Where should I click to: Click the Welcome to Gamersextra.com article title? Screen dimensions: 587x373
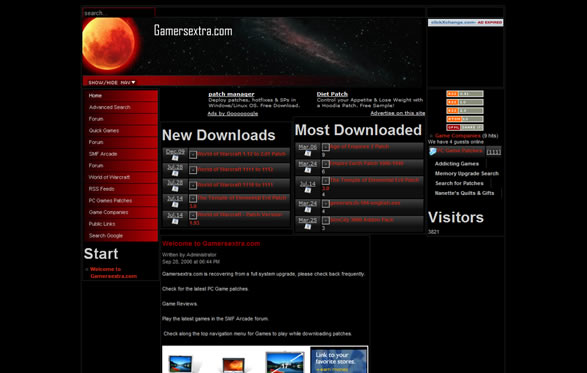(211, 244)
